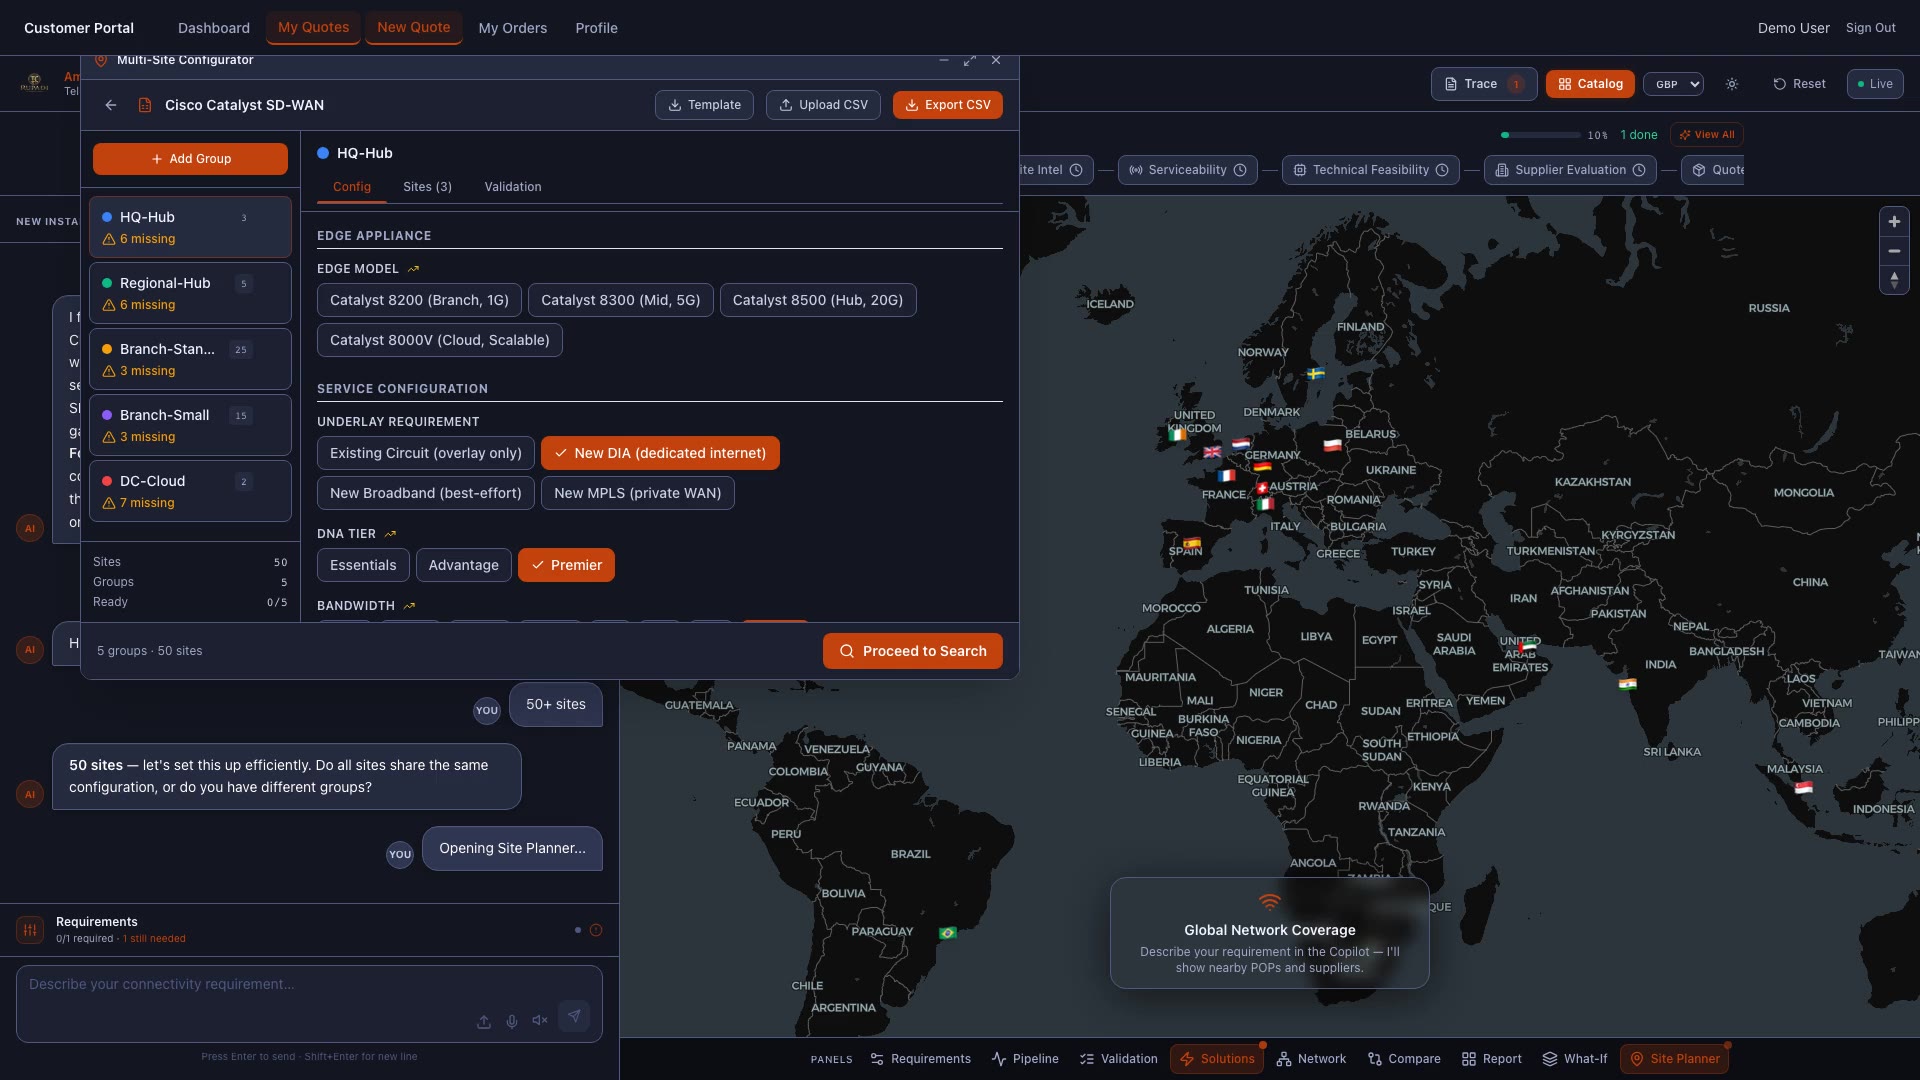This screenshot has width=1920, height=1080.
Task: Open the What-If panel in bottom bar
Action: pos(1575,1059)
